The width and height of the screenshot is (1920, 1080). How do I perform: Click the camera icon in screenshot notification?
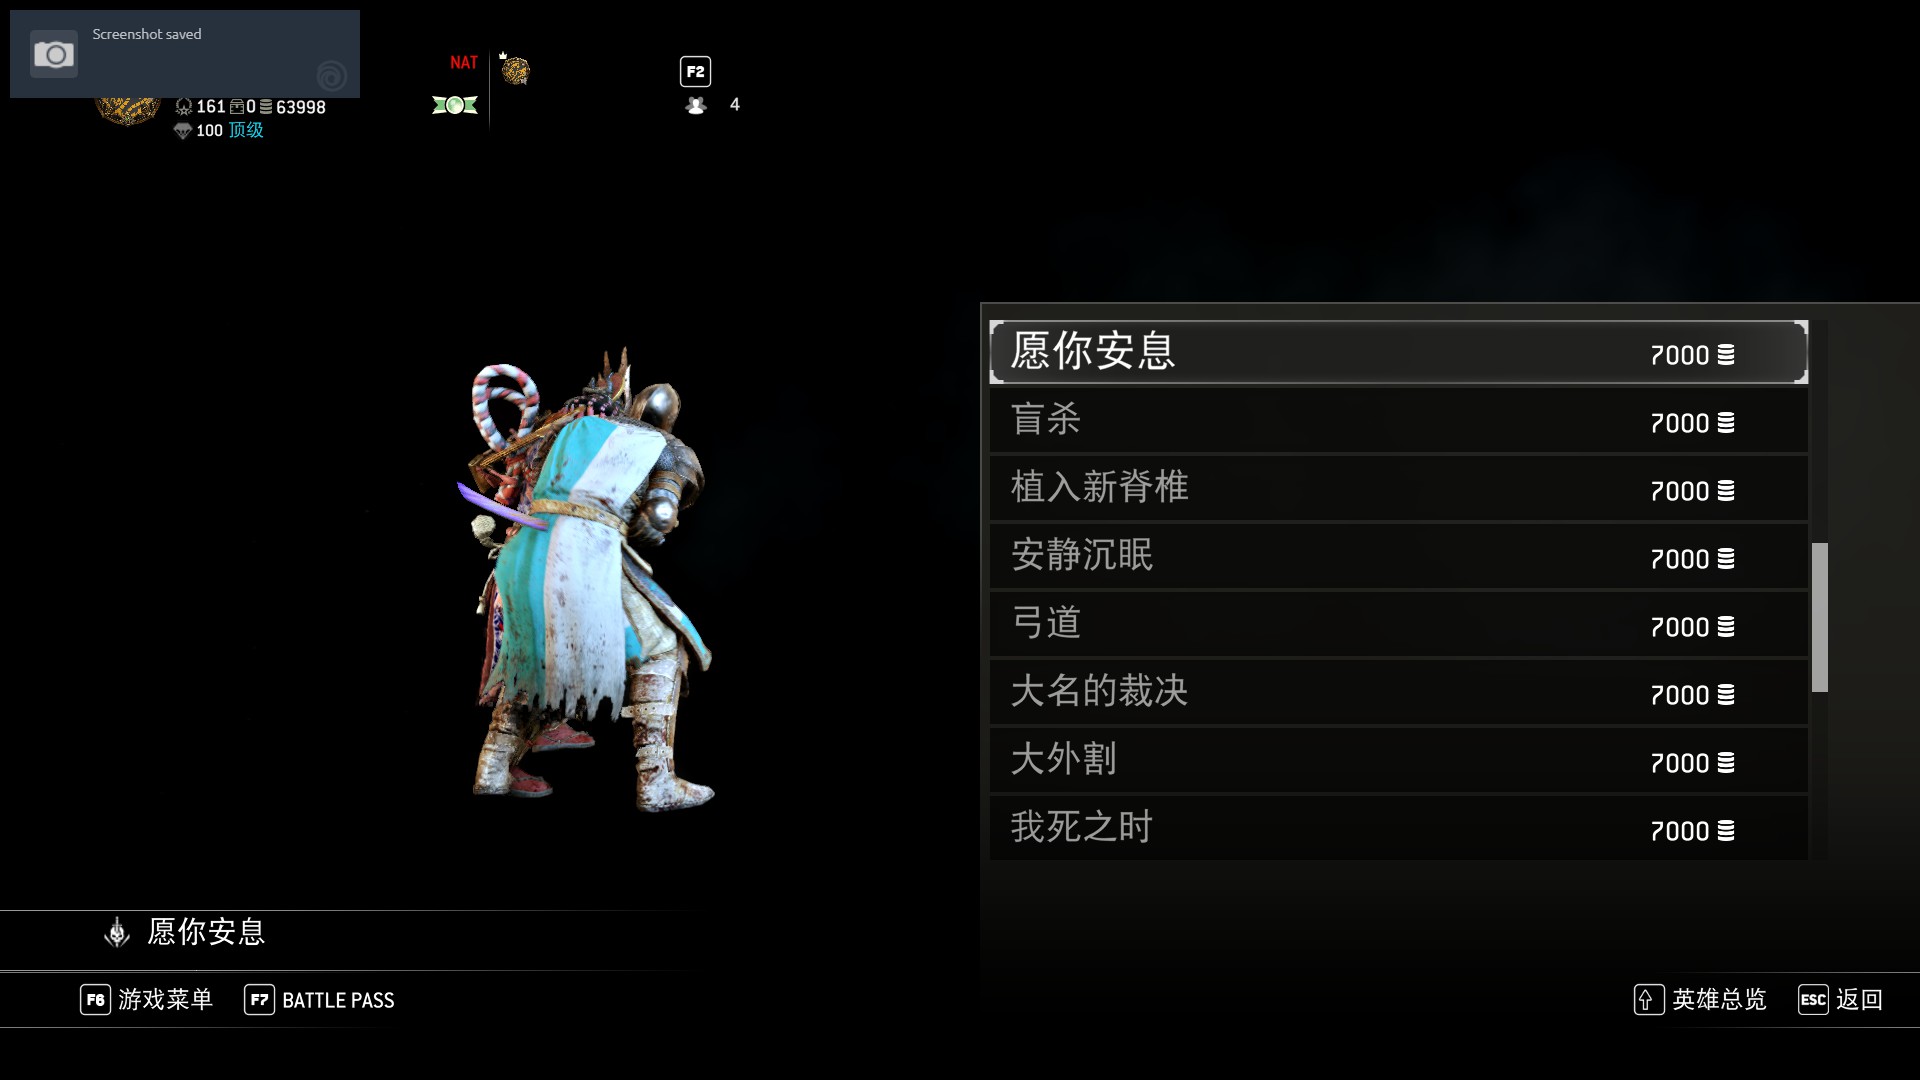(x=54, y=54)
